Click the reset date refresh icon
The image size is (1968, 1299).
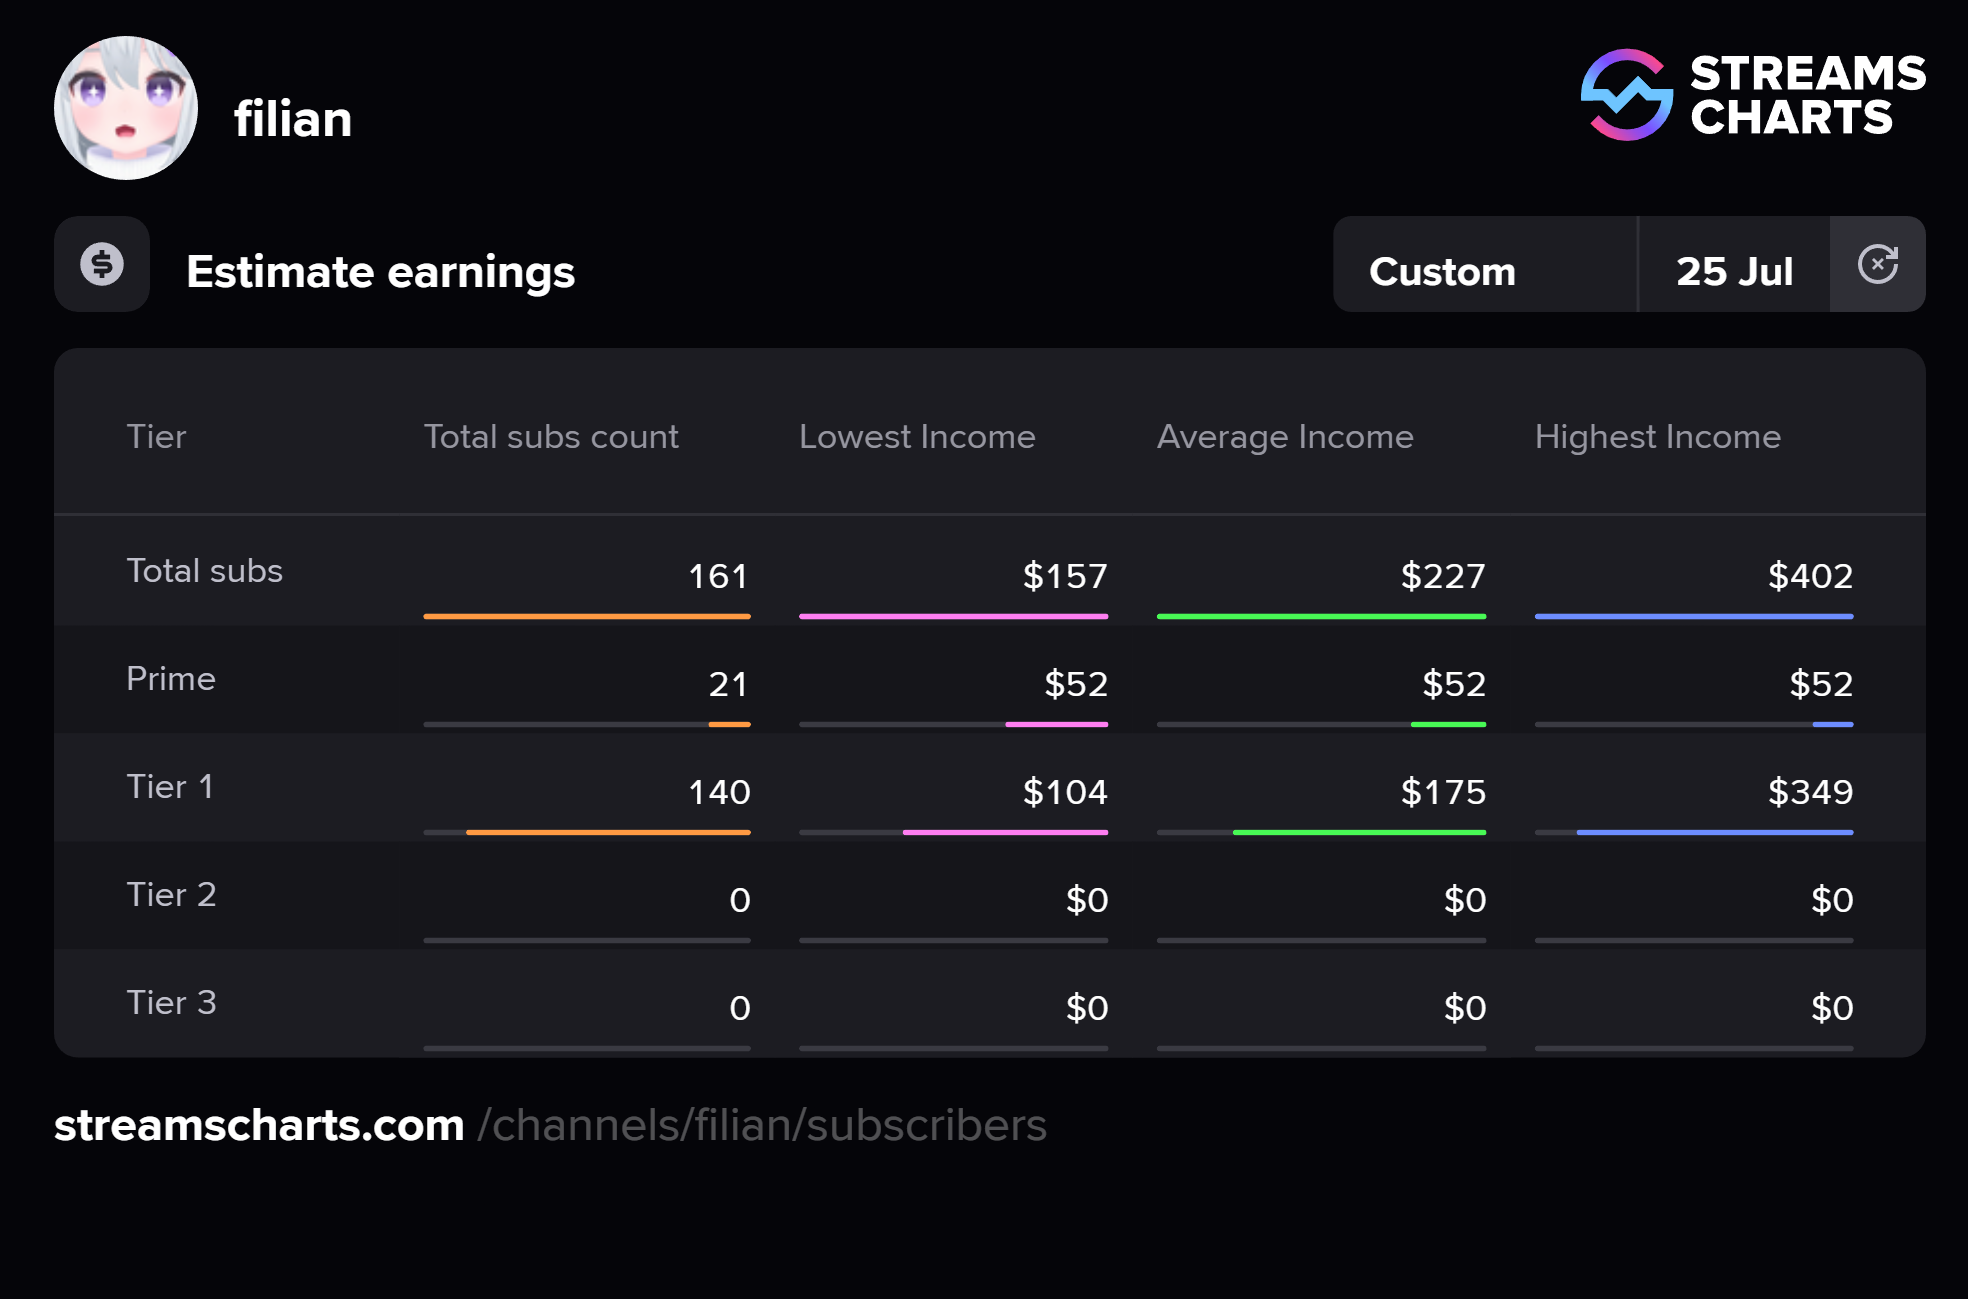[1877, 264]
